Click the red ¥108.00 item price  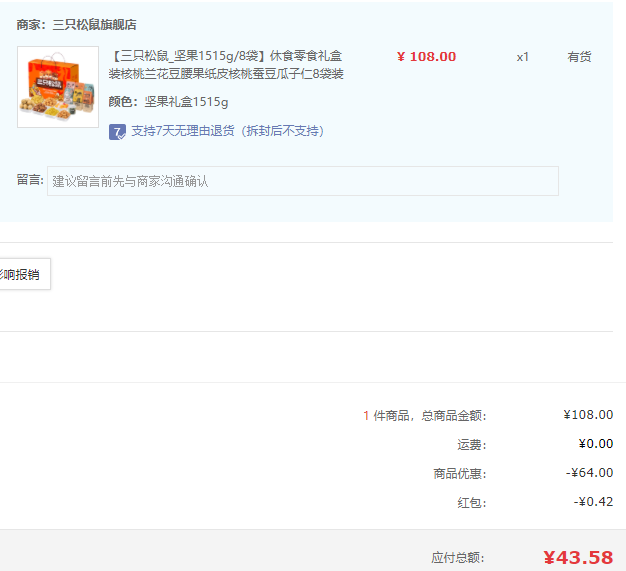click(426, 57)
